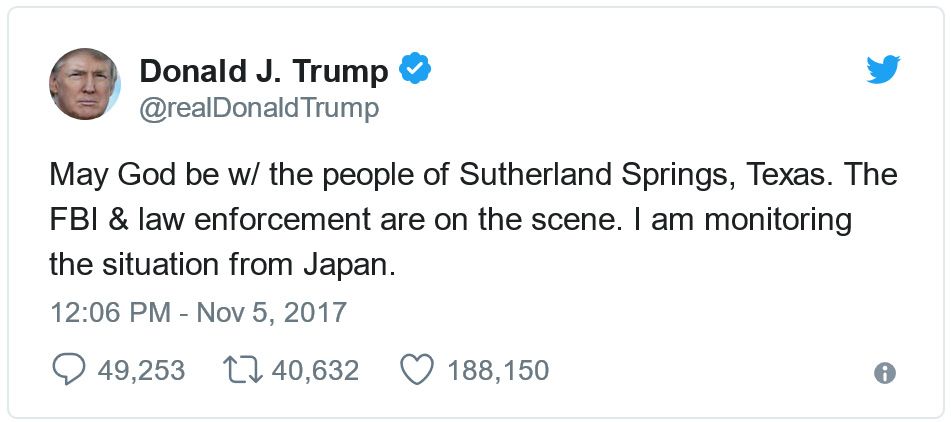The height and width of the screenshot is (422, 951).
Task: Click the 12:06 PM timestamp
Action: tap(110, 312)
